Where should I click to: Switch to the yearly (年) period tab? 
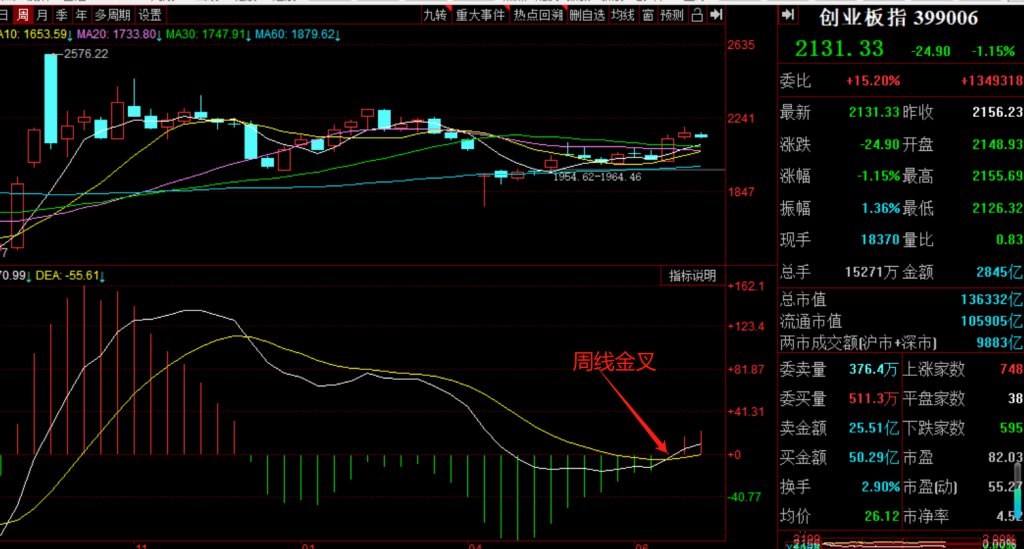coord(81,15)
